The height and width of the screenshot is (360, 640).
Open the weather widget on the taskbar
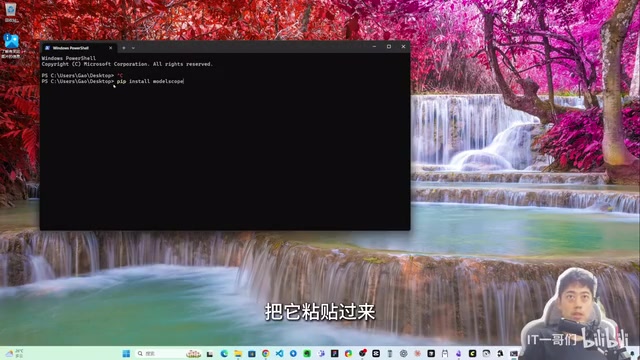click(x=14, y=353)
